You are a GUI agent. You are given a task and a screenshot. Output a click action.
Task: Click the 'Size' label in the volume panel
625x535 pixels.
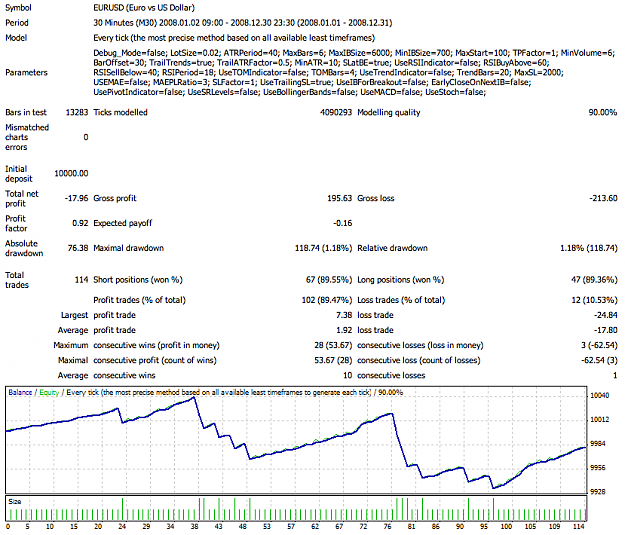pyautogui.click(x=14, y=502)
